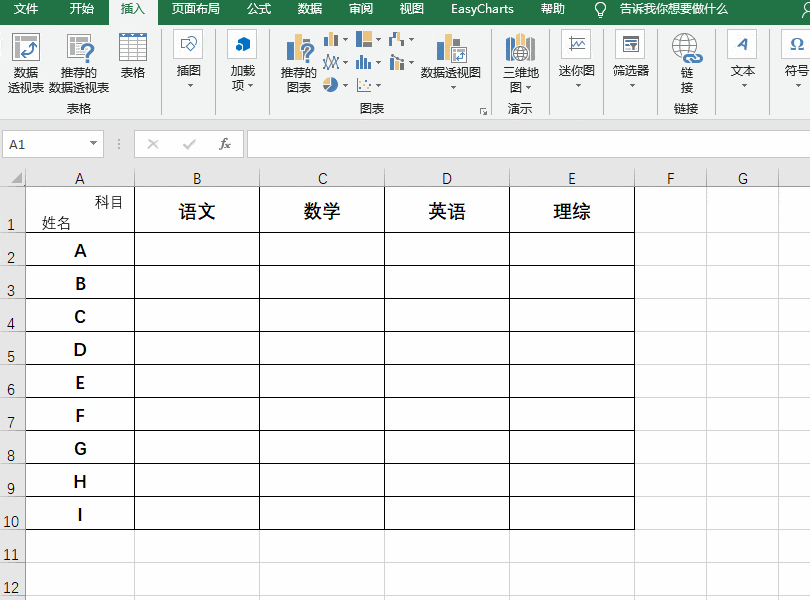Insert a scatter or bubble chart
The image size is (810, 600).
pos(364,85)
